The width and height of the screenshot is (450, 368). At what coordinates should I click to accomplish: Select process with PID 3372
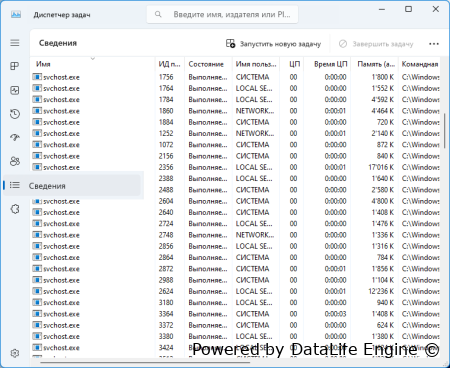235,325
